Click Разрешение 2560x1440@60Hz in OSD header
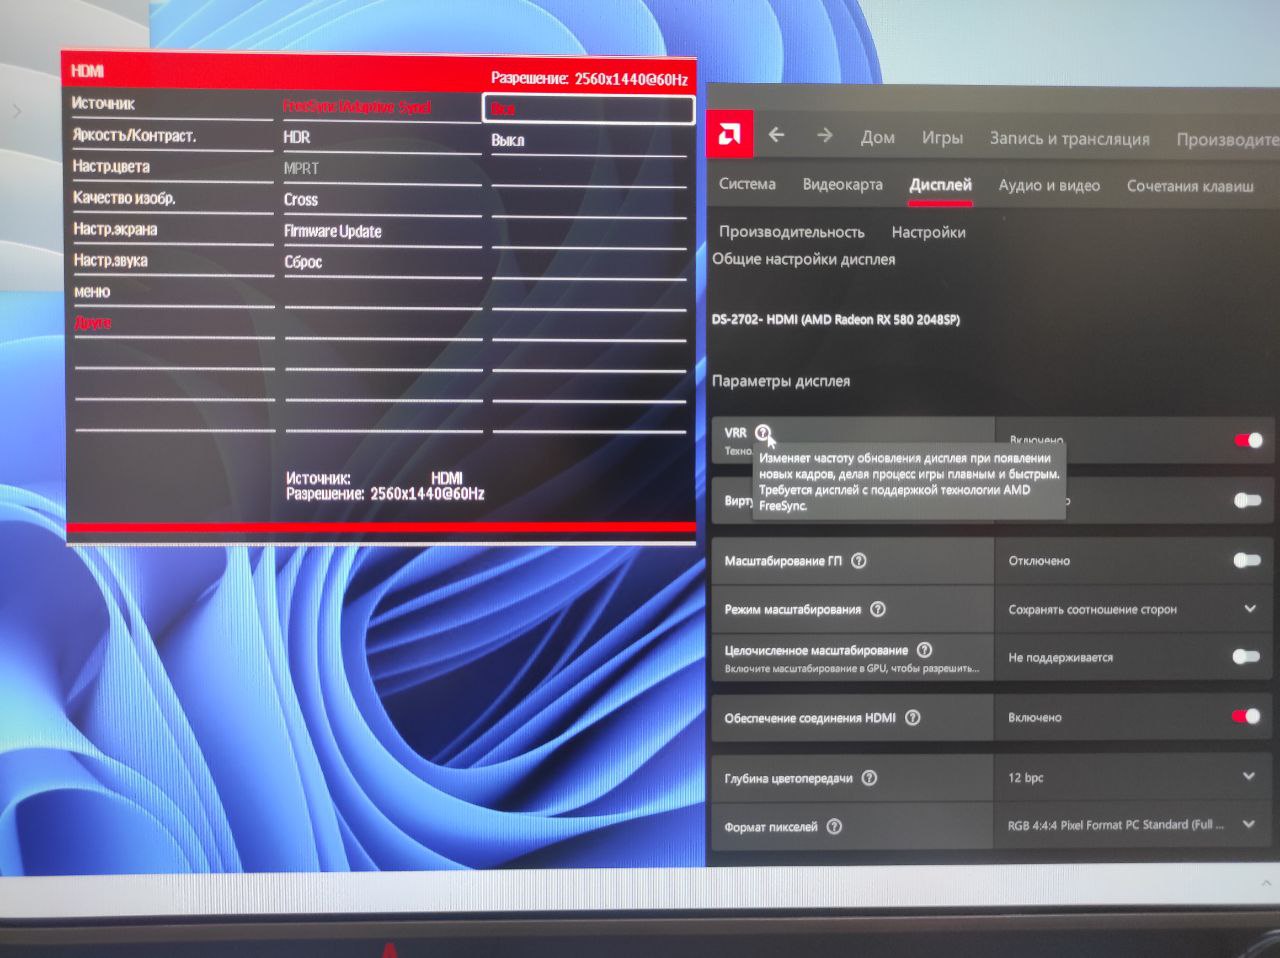Image resolution: width=1280 pixels, height=958 pixels. click(589, 78)
